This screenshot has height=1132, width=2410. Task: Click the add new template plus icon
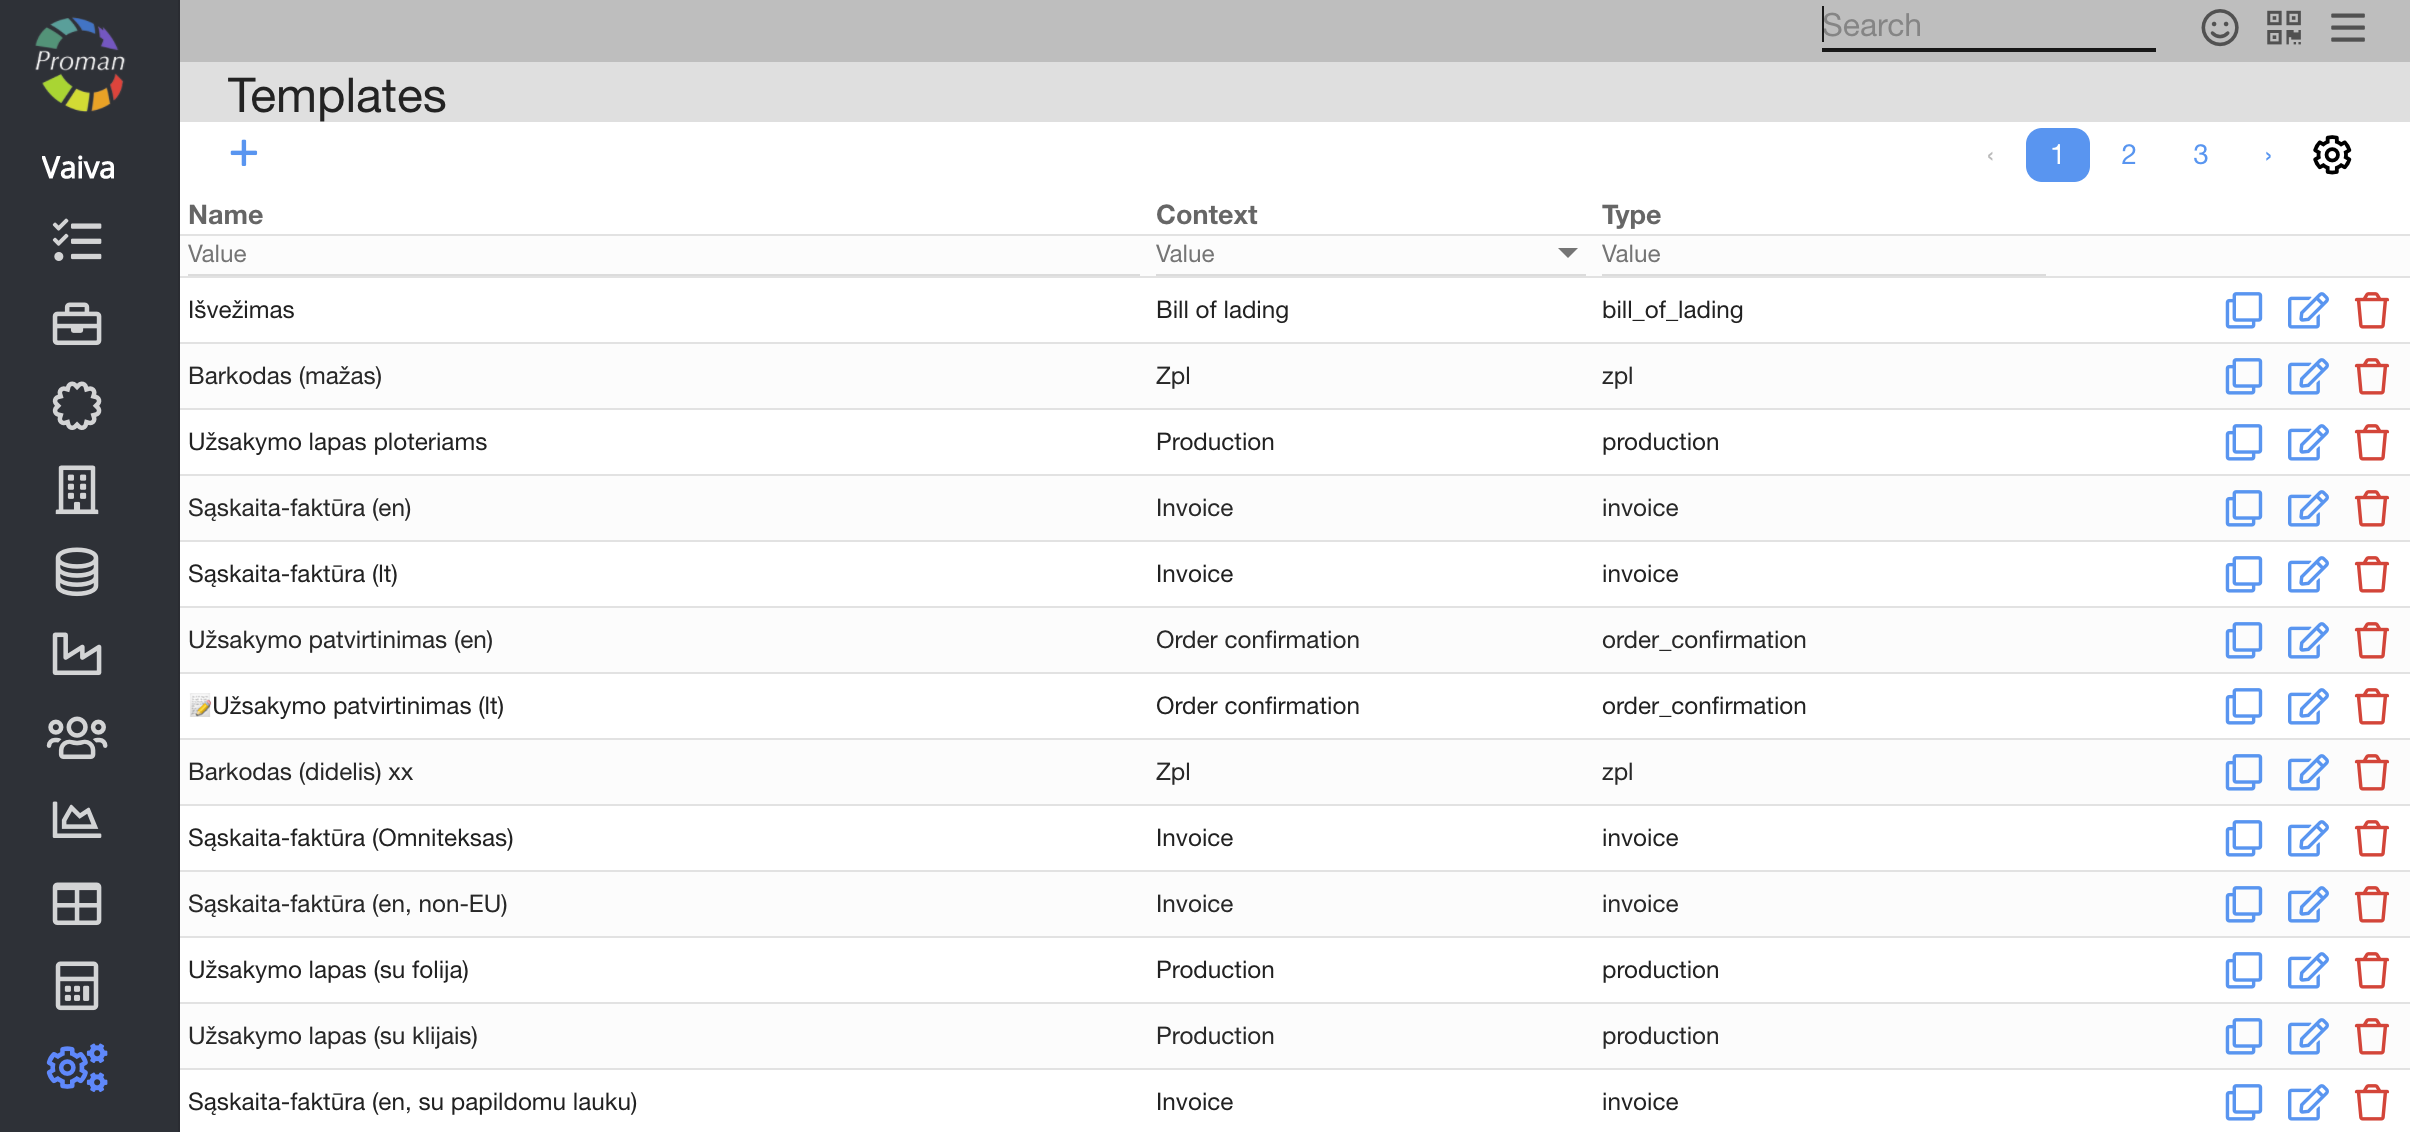(243, 153)
